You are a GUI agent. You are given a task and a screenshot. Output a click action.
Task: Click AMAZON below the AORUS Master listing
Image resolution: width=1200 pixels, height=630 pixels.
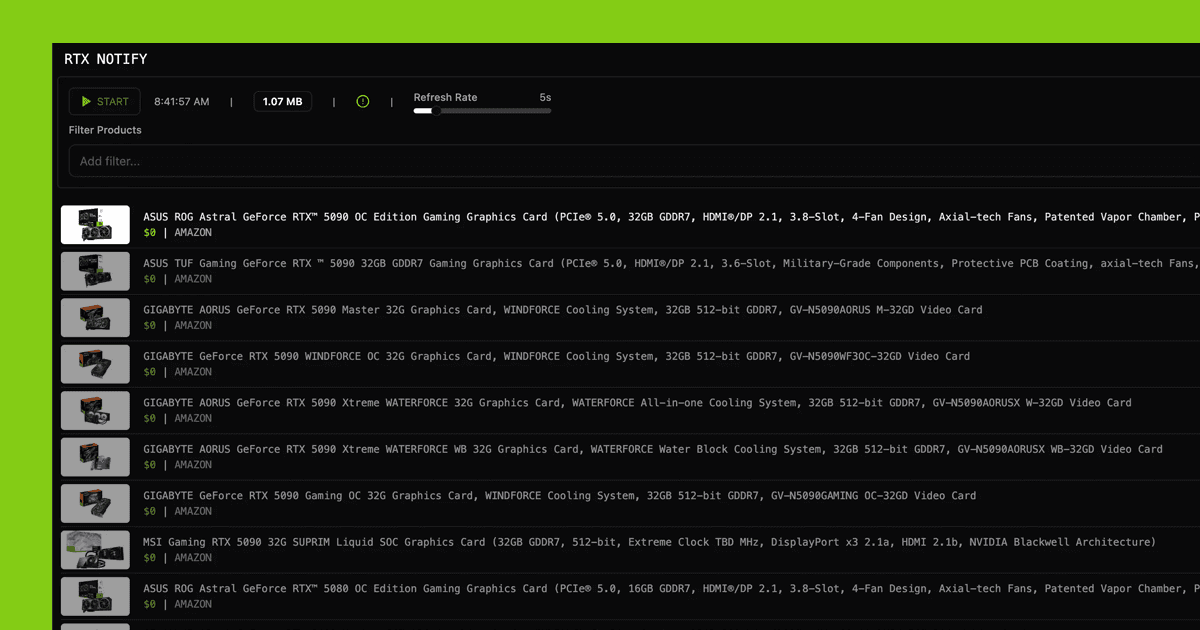pos(192,324)
